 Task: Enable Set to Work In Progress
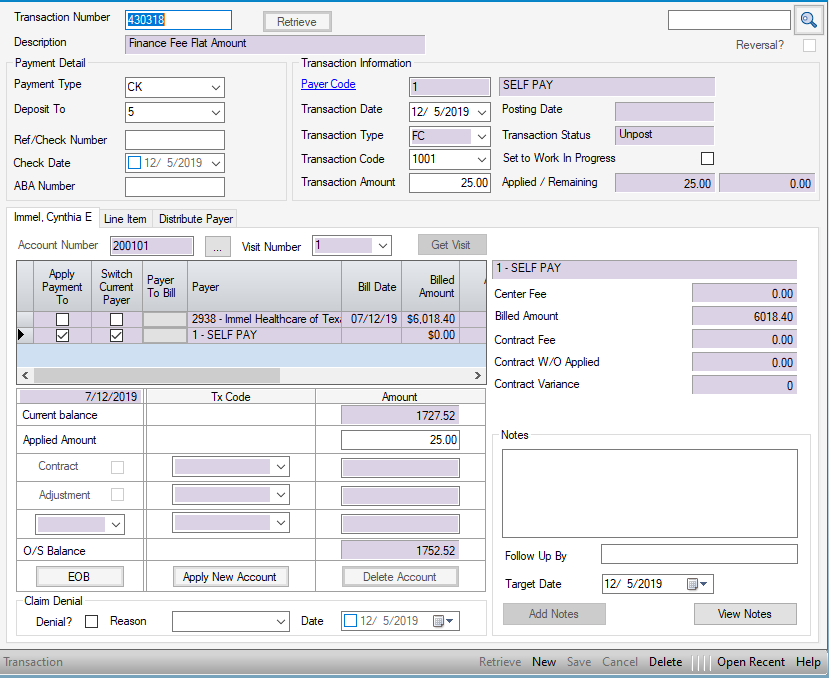pos(707,159)
